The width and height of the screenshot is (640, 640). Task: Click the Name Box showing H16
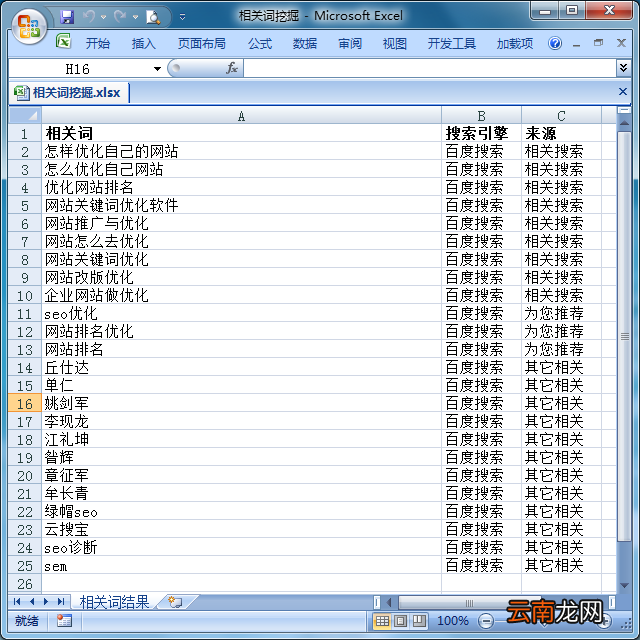click(x=78, y=69)
